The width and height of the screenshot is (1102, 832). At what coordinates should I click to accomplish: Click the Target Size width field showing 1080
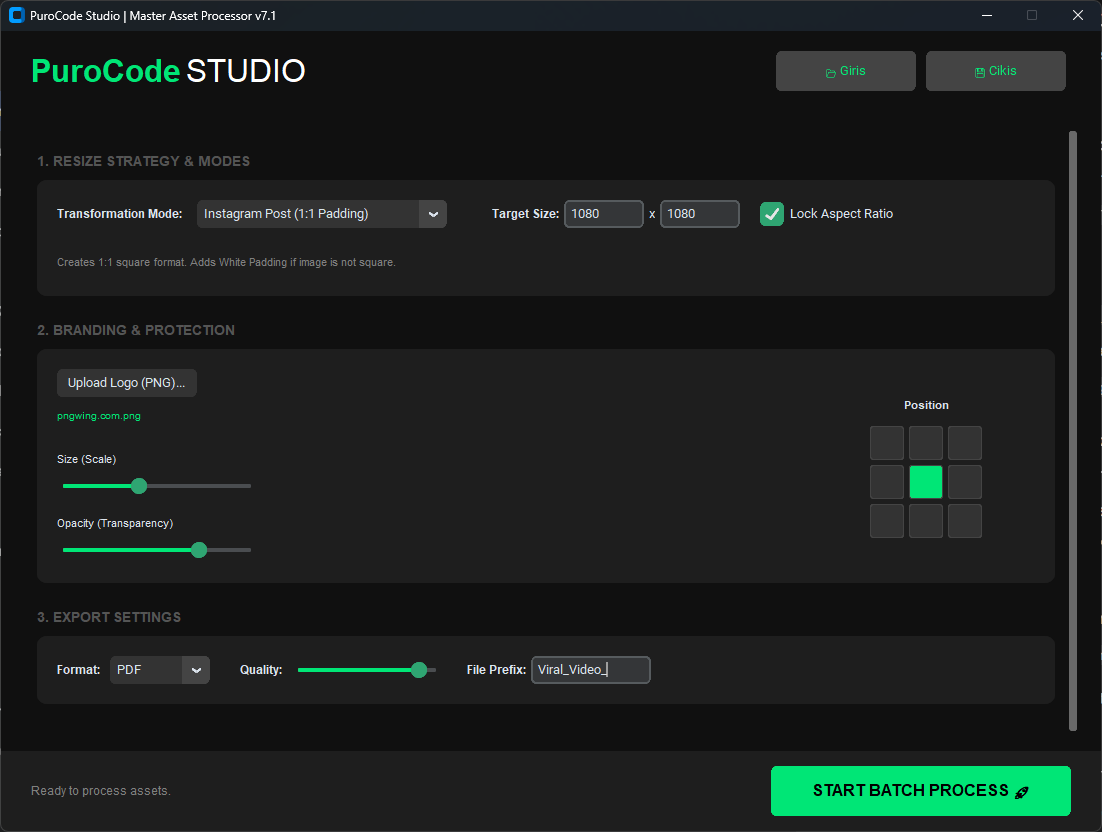click(x=603, y=213)
